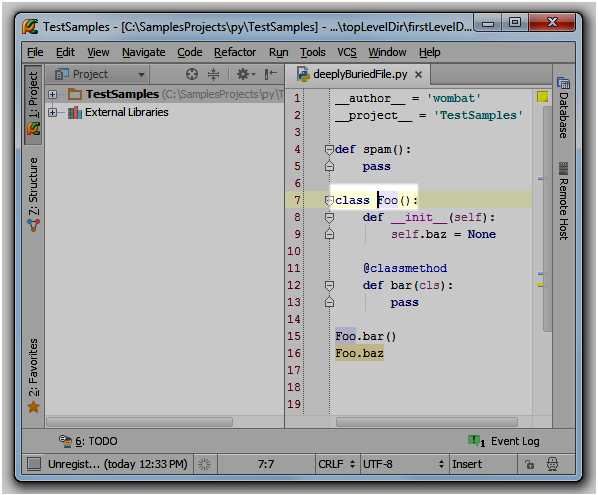The width and height of the screenshot is (598, 495).
Task: Click the UTF-8 encoding selector
Action: click(x=403, y=464)
